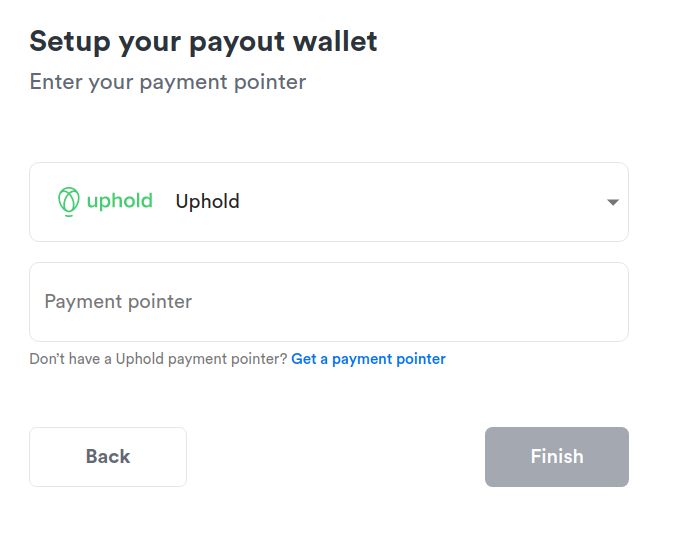
Task: Click the green Uphold logo emblem
Action: click(x=68, y=201)
